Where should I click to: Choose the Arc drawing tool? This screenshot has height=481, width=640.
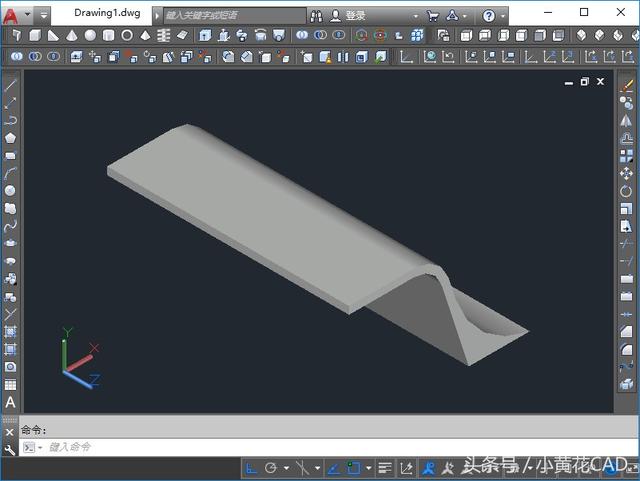10,173
